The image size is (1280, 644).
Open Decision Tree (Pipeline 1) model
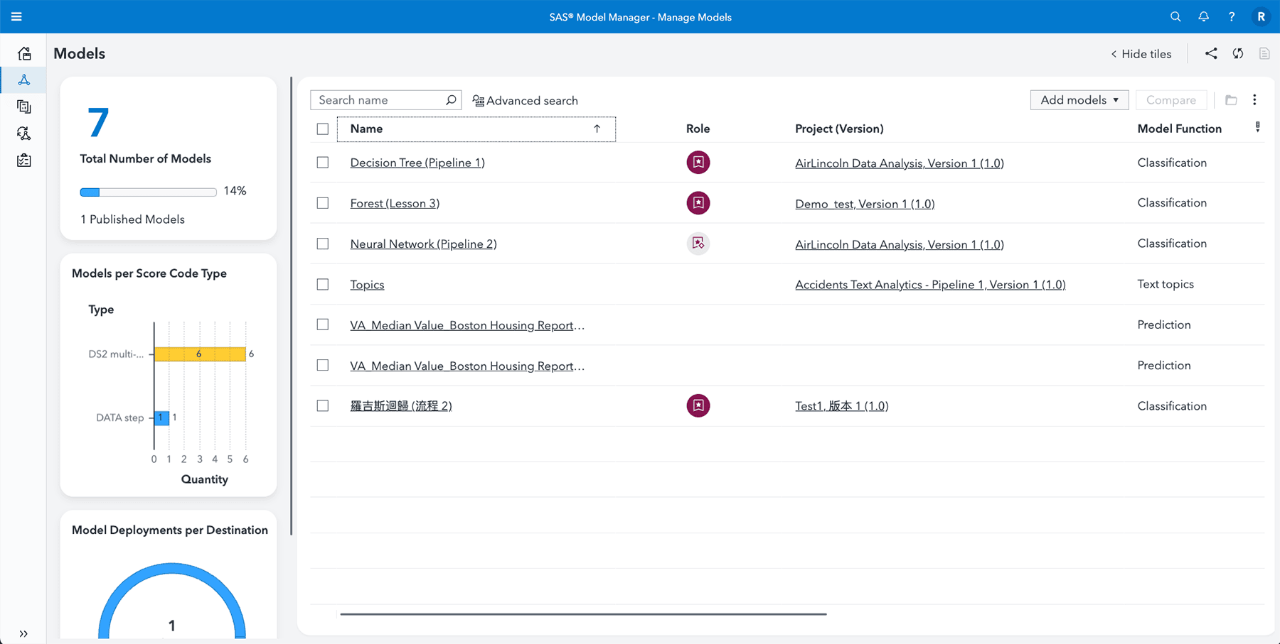point(417,163)
